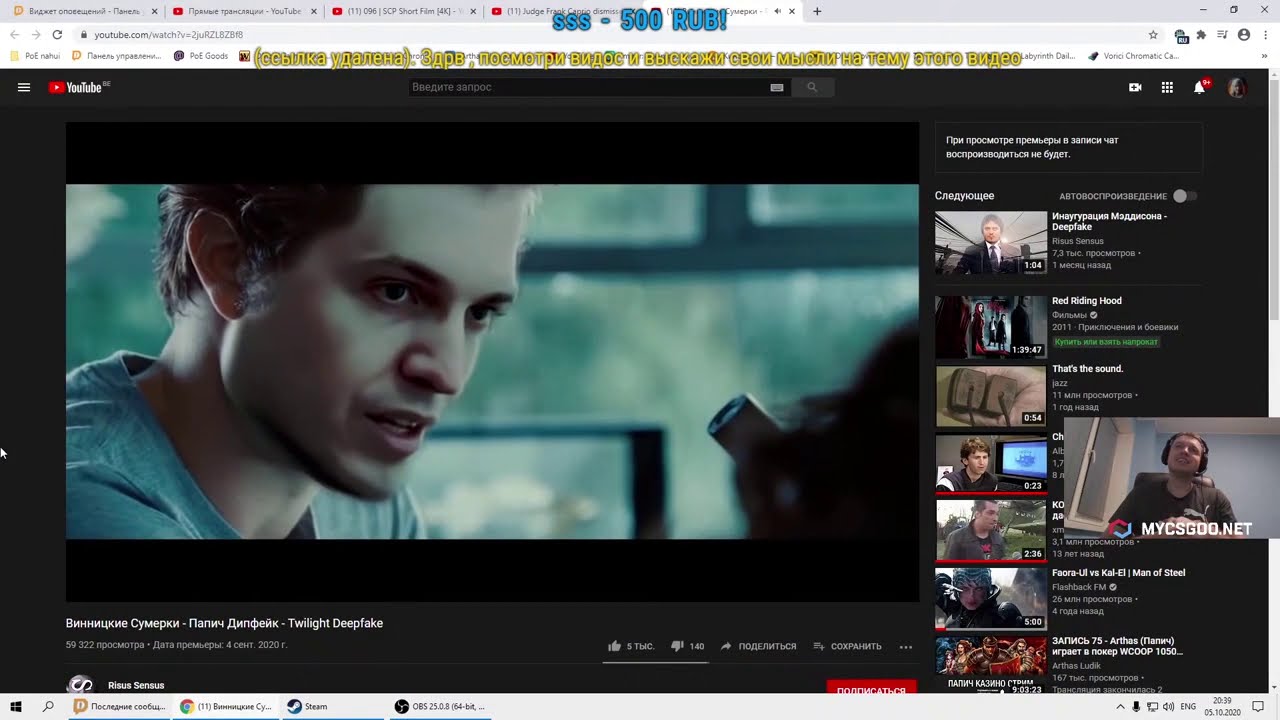The width and height of the screenshot is (1280, 720).
Task: Open the YouTube guide hamburger menu
Action: click(24, 87)
